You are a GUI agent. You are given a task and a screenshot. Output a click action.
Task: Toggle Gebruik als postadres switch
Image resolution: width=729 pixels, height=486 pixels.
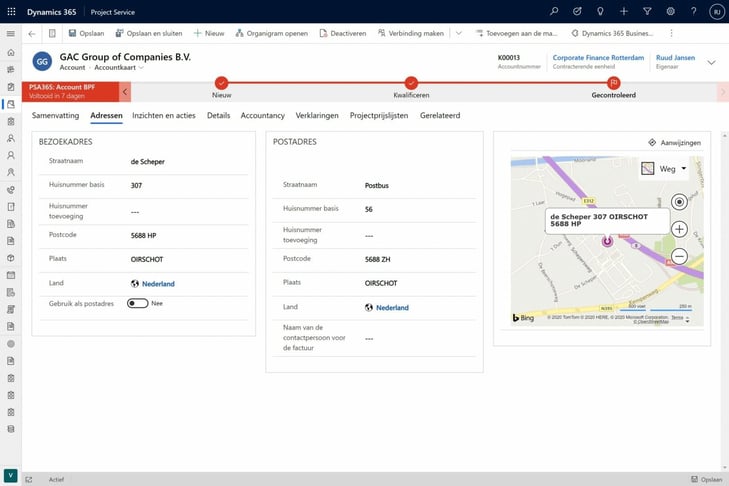[x=138, y=303]
